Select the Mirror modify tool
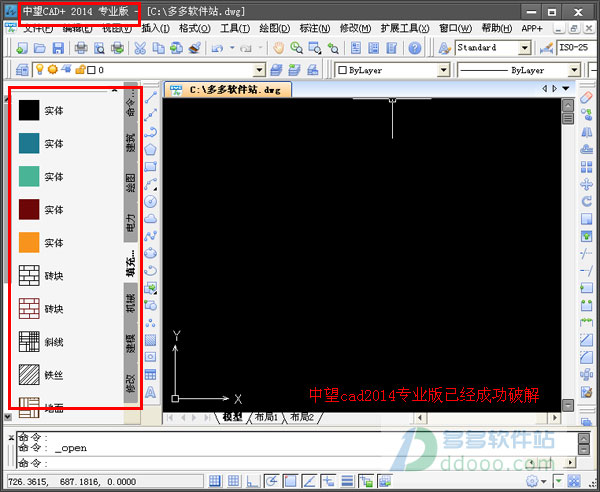Image resolution: width=600 pixels, height=492 pixels. pos(586,132)
